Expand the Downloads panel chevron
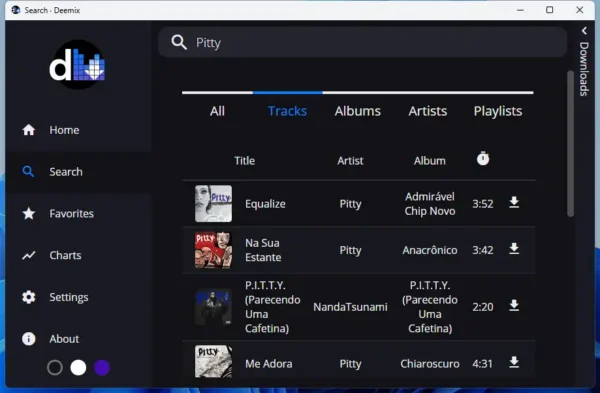The image size is (600, 393). pyautogui.click(x=584, y=31)
